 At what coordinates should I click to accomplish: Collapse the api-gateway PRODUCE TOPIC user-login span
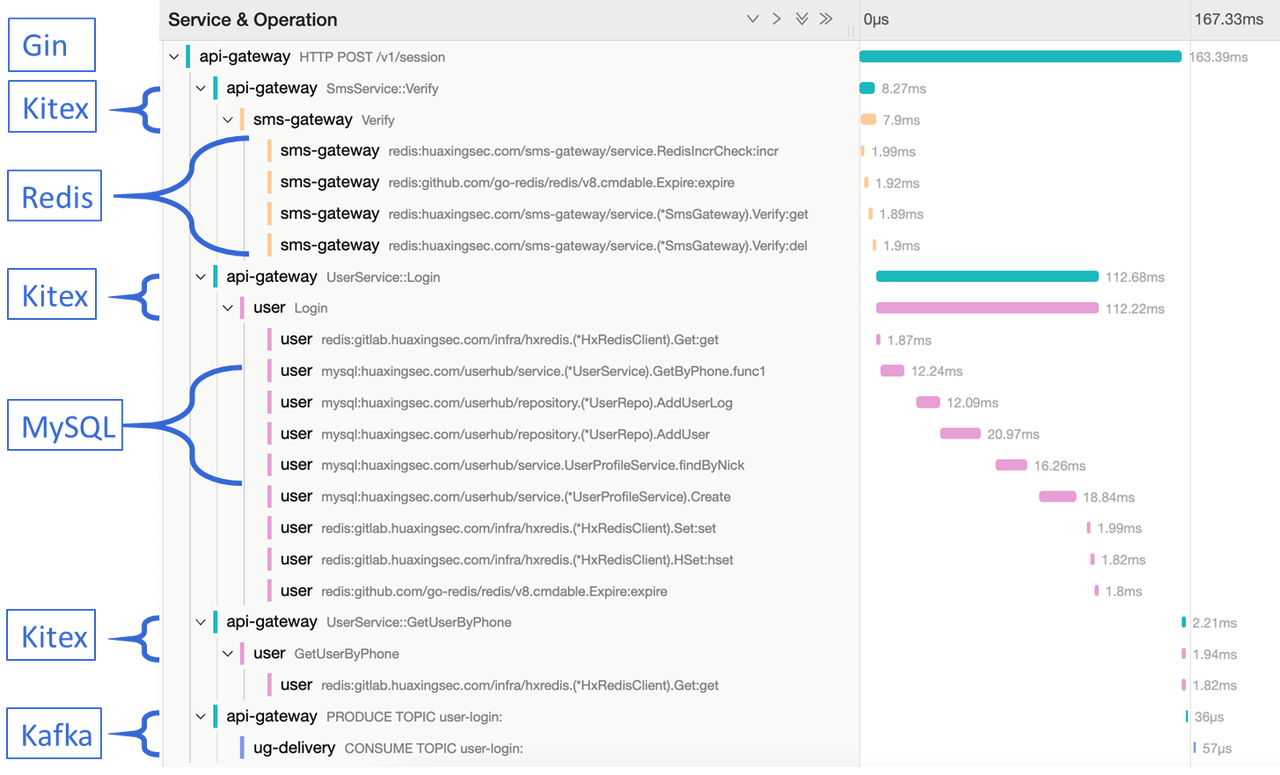pos(201,716)
